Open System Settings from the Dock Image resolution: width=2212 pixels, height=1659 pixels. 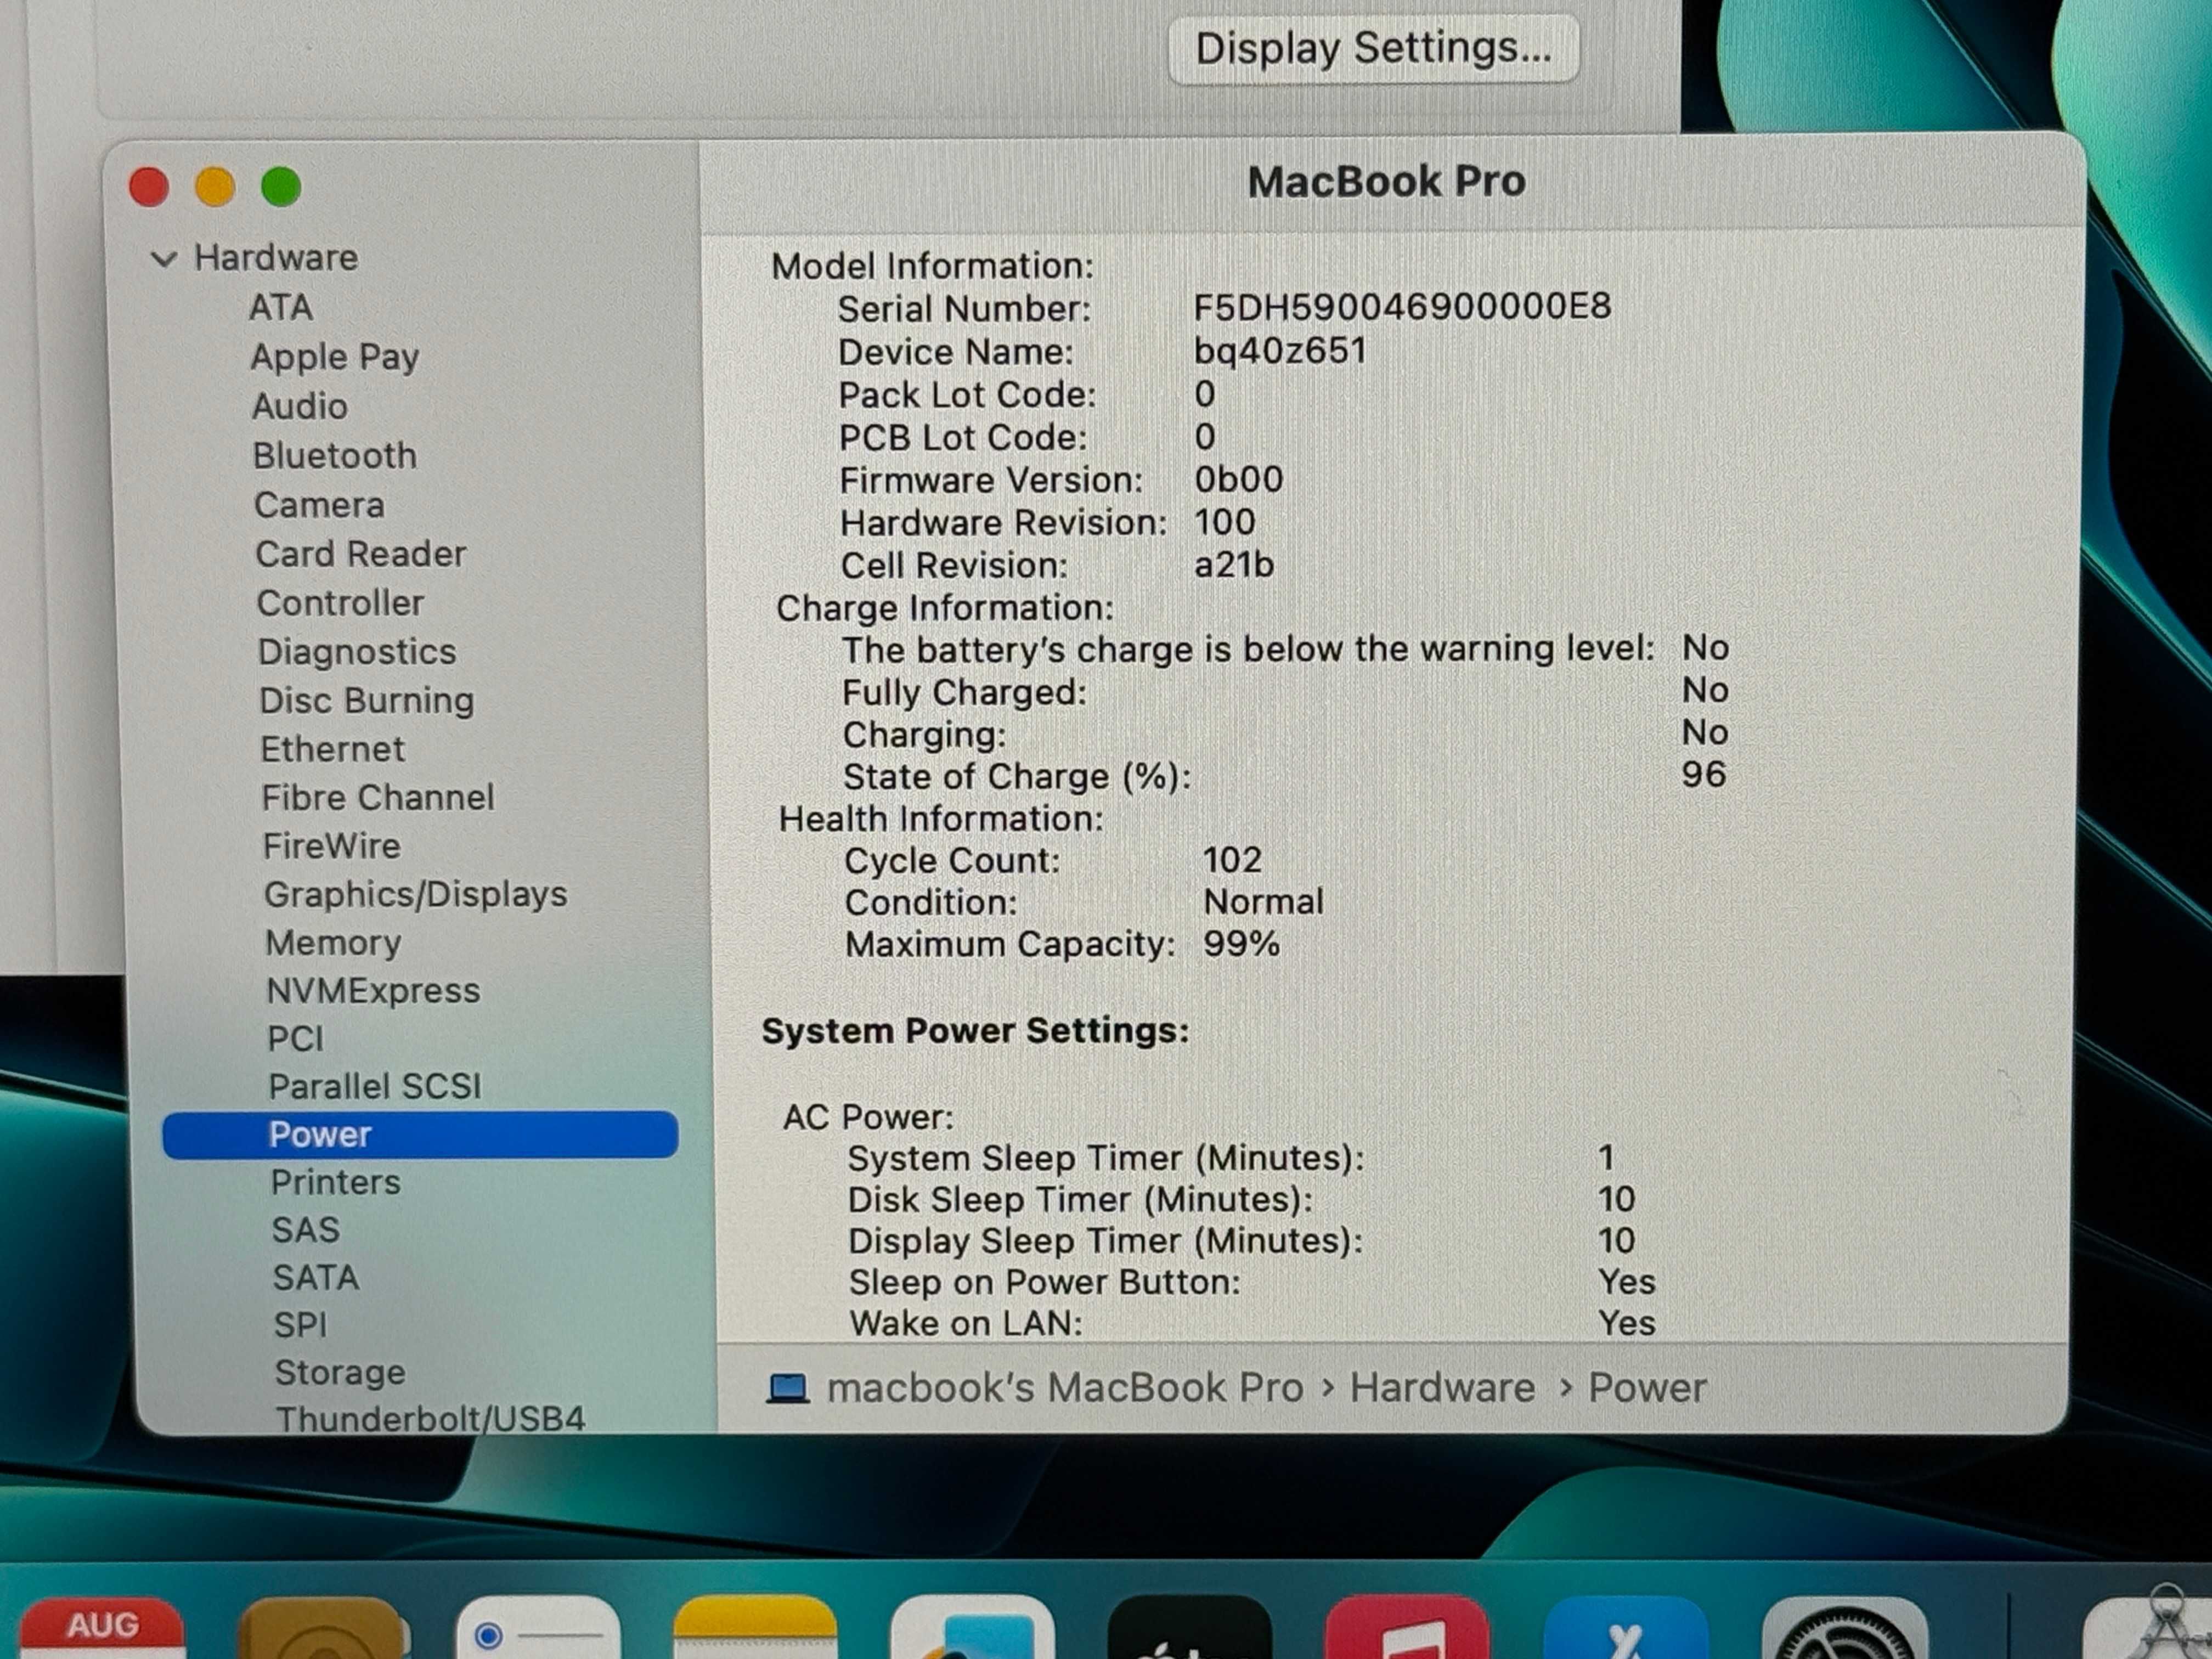[1844, 1628]
